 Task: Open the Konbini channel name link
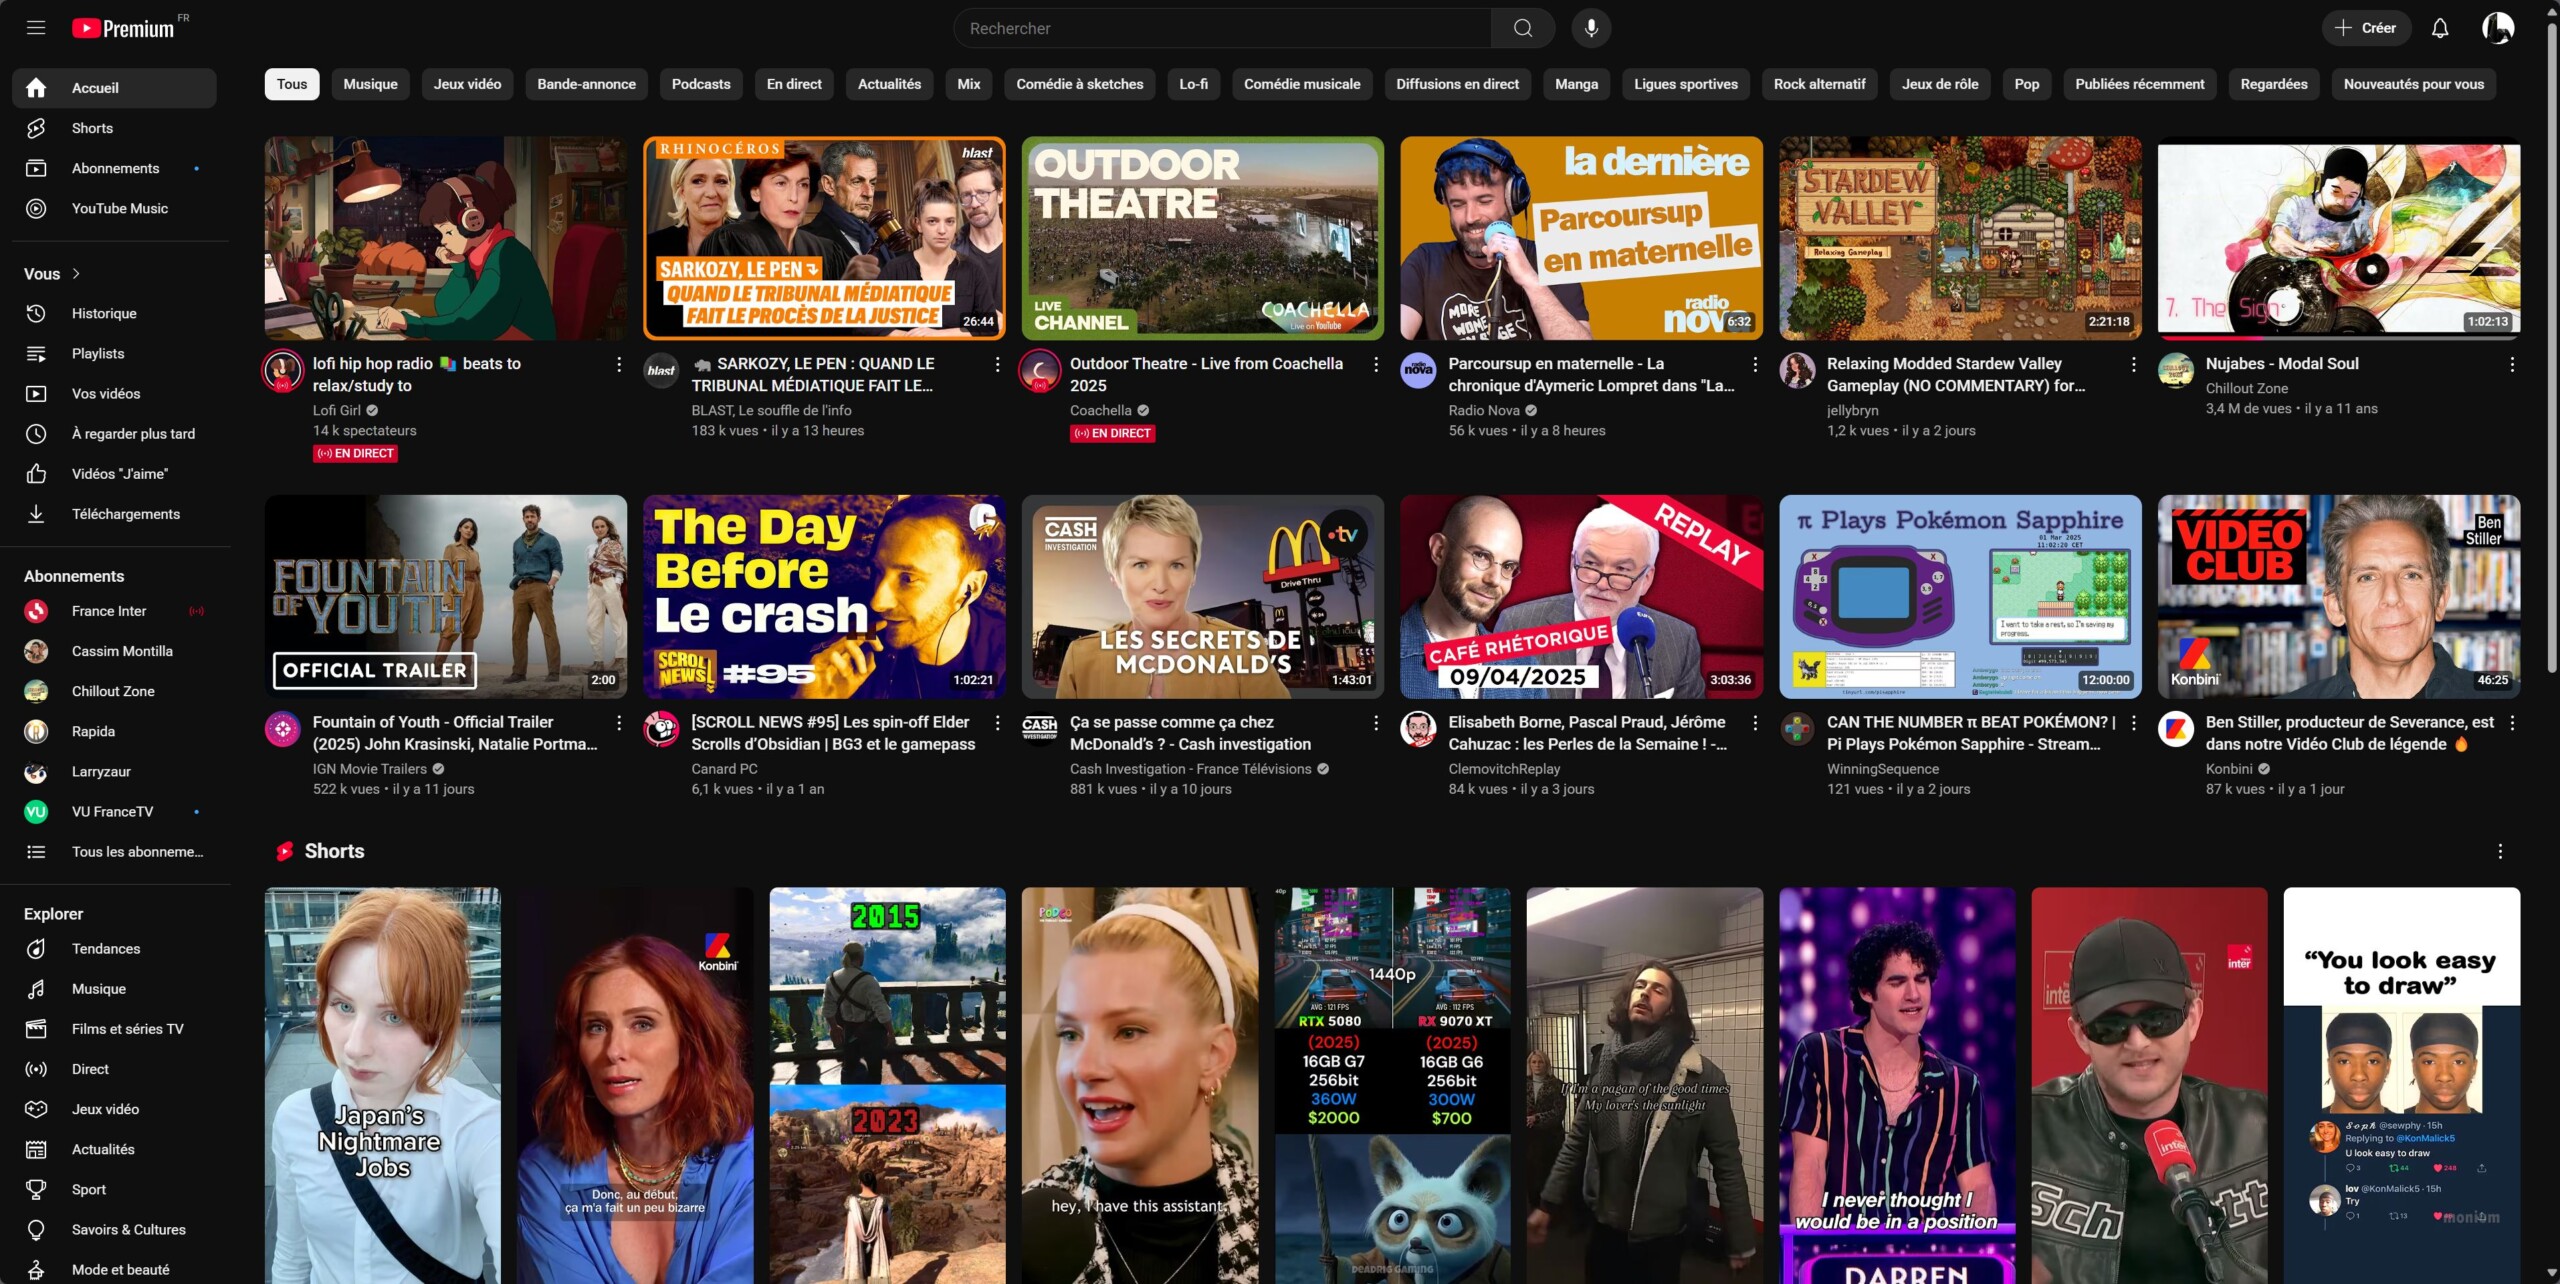2229,769
